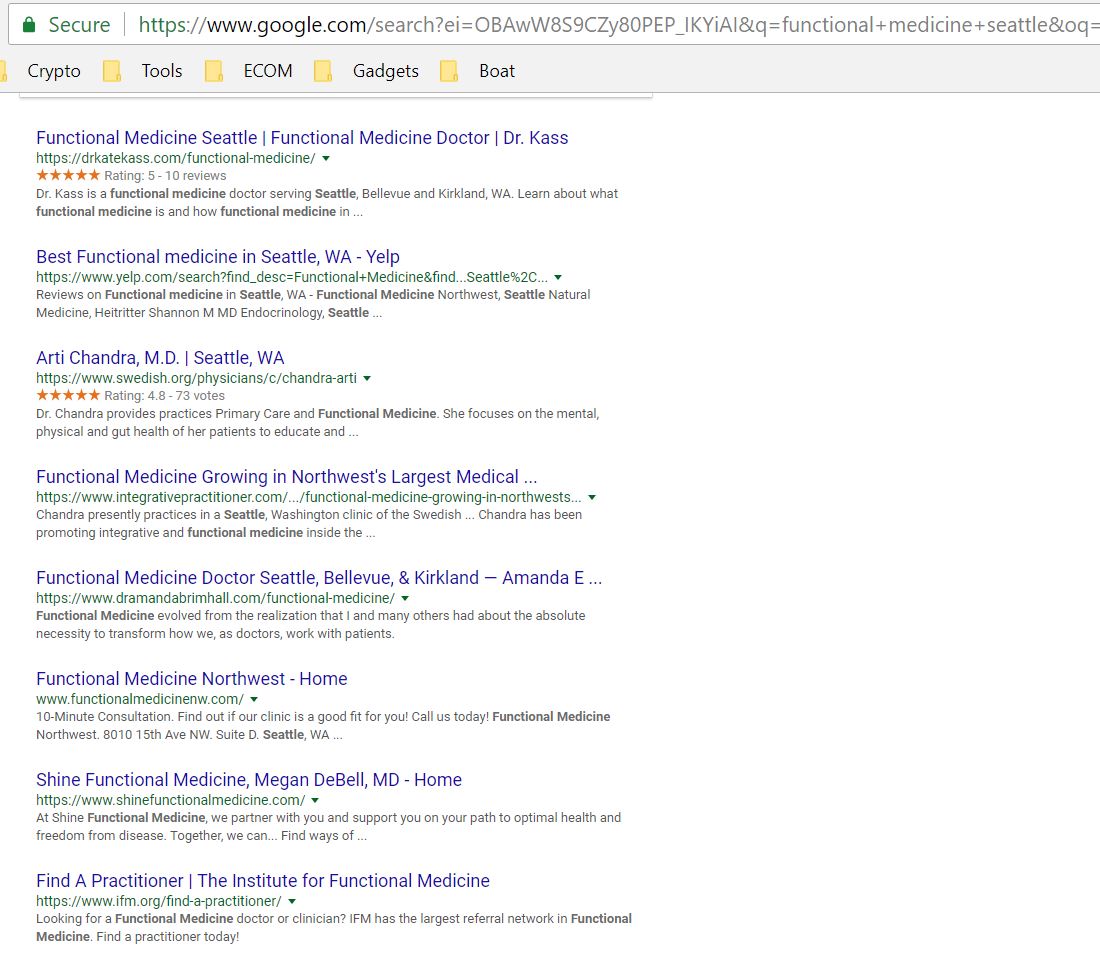Click the folder icon beside Tools bookmark

click(x=112, y=71)
